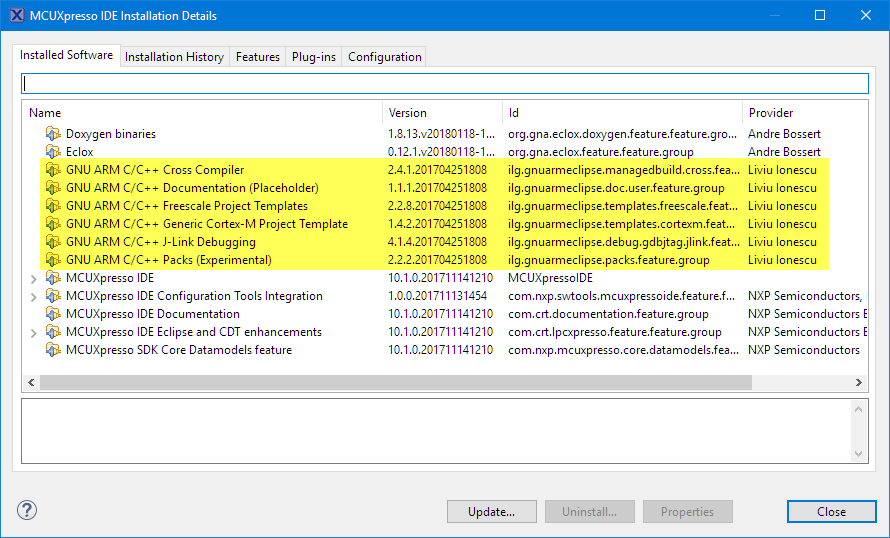890x538 pixels.
Task: Click the J-Link Debugging feature icon
Action: [x=53, y=242]
